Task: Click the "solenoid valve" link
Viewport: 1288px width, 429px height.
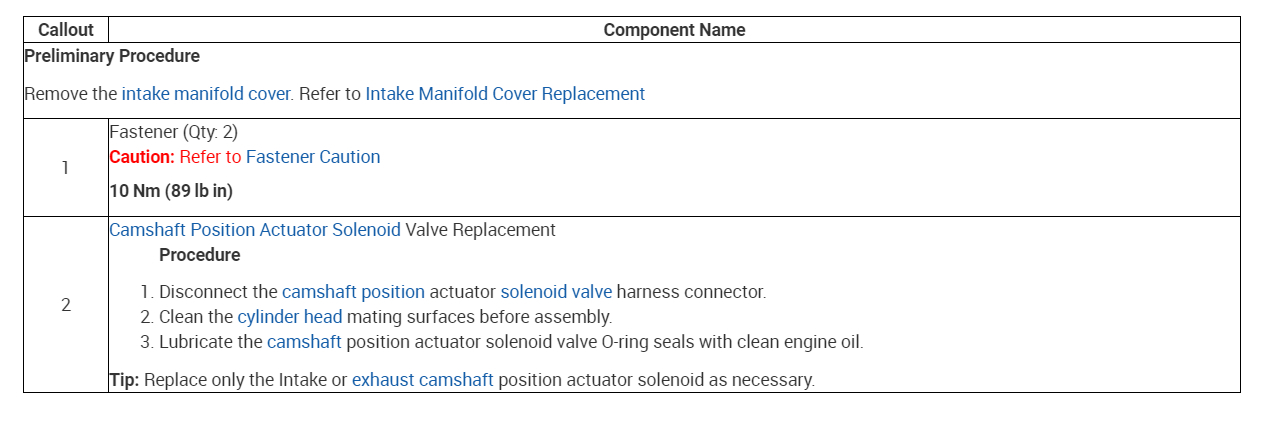Action: coord(556,292)
